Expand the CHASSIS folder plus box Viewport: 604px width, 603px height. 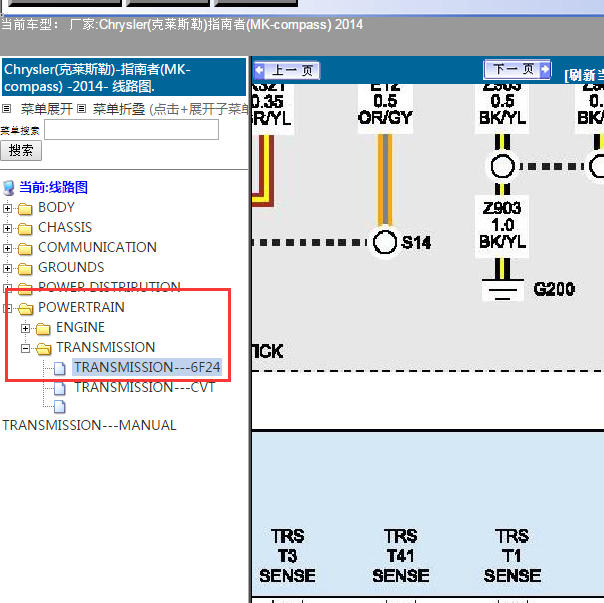pos(7,228)
